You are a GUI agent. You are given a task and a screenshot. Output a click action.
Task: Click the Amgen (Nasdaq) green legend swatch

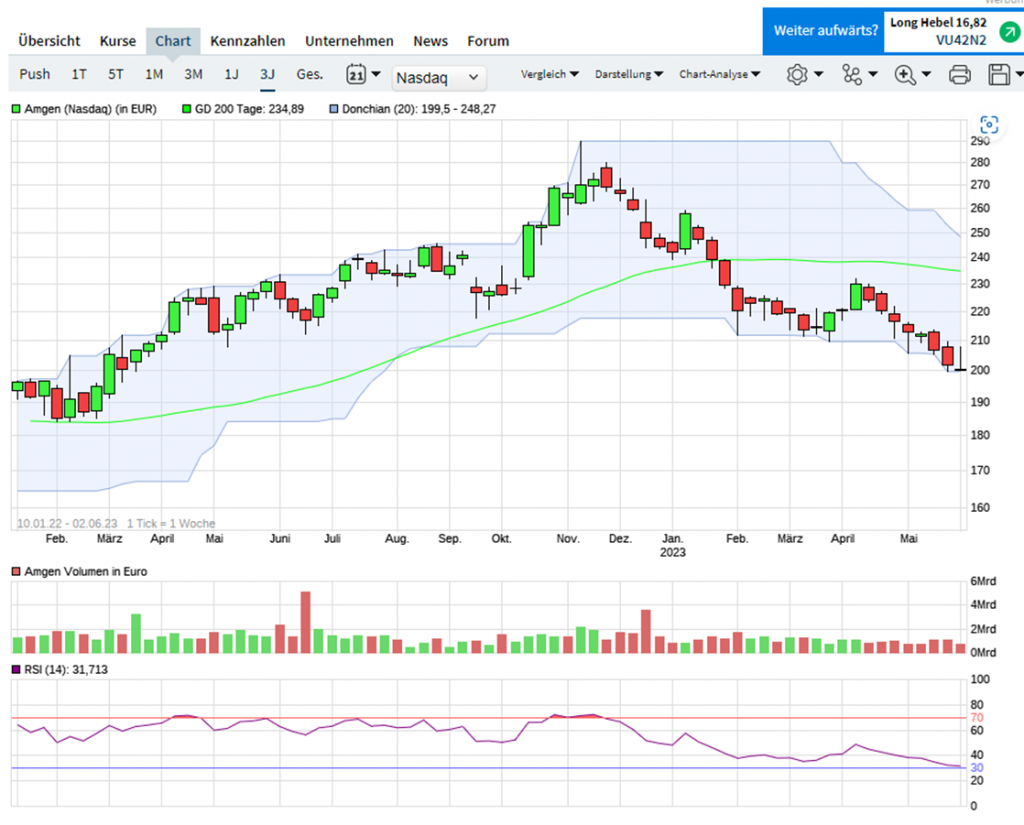click(x=16, y=108)
